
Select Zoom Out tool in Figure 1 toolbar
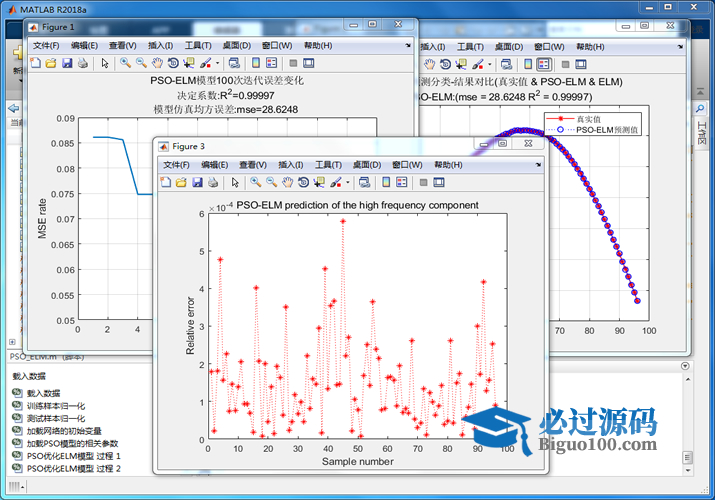(x=141, y=63)
